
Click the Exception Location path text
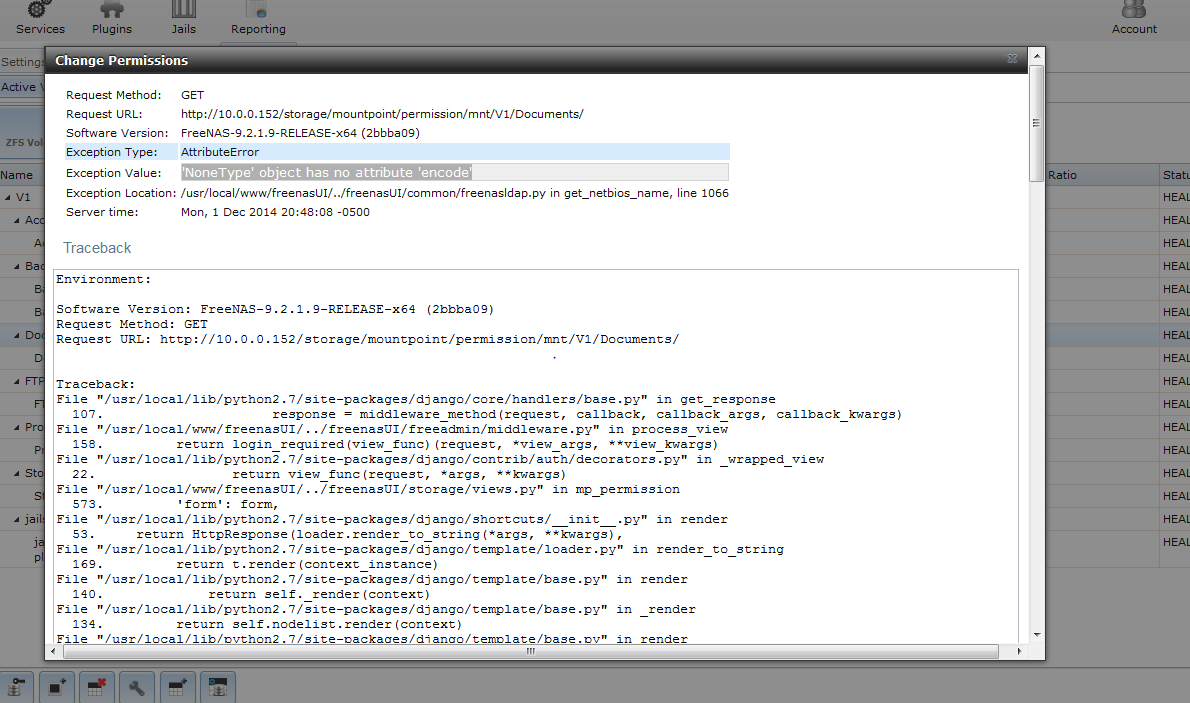455,193
